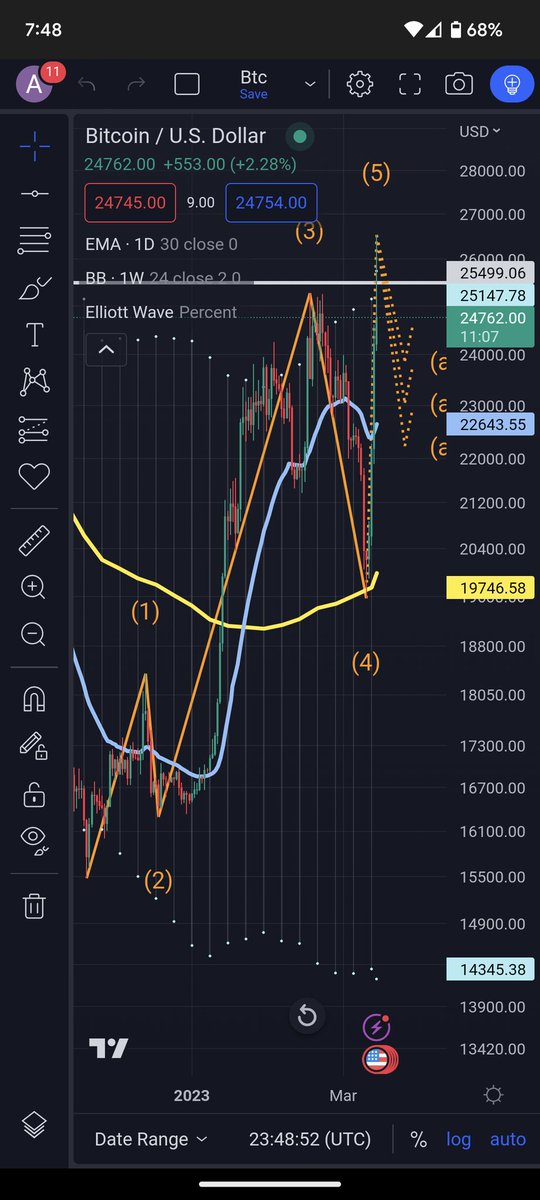This screenshot has height=1200, width=540.
Task: Open the Fibonacci and Gann tools
Action: point(34,240)
